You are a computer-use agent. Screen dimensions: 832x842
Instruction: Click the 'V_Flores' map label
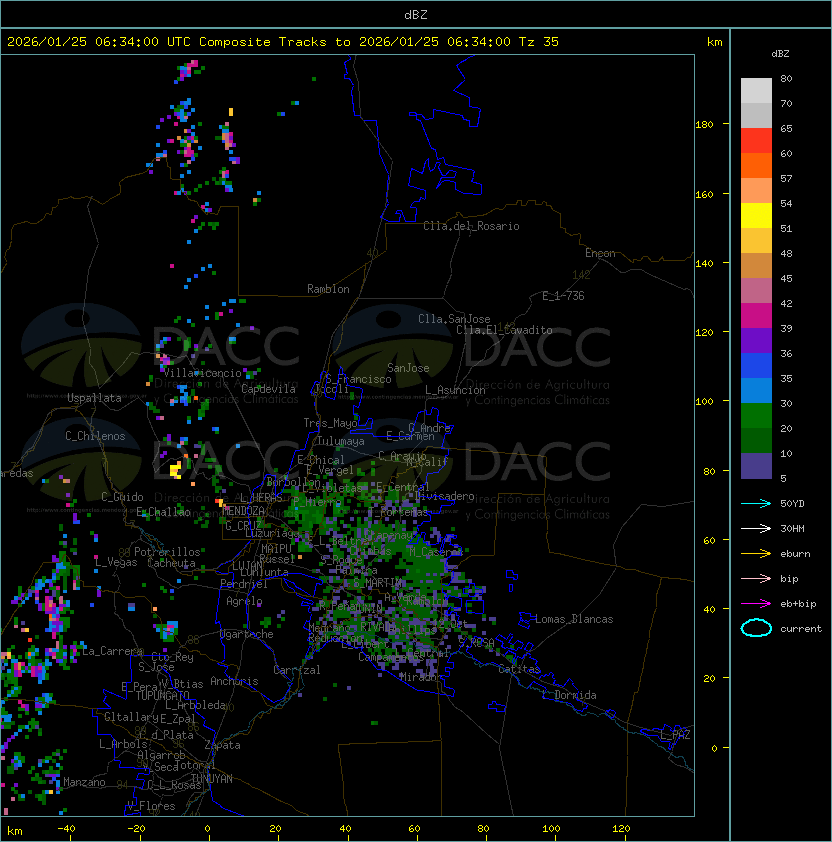tap(151, 806)
